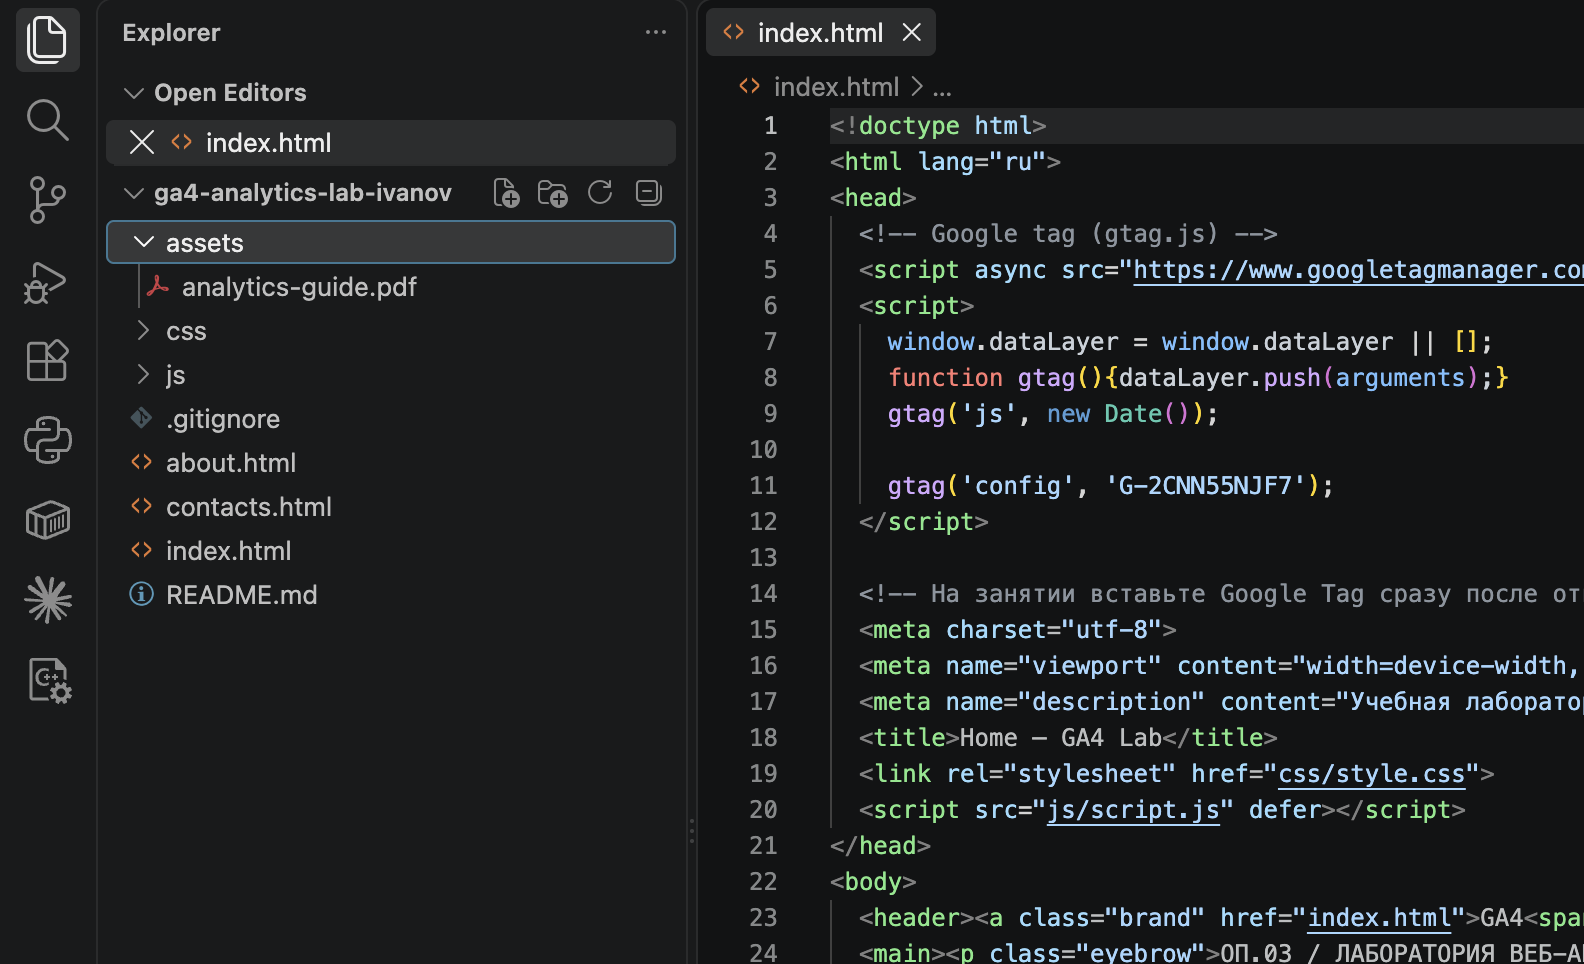Viewport: 1584px width, 964px height.
Task: Open Explorer more actions menu
Action: tap(656, 33)
